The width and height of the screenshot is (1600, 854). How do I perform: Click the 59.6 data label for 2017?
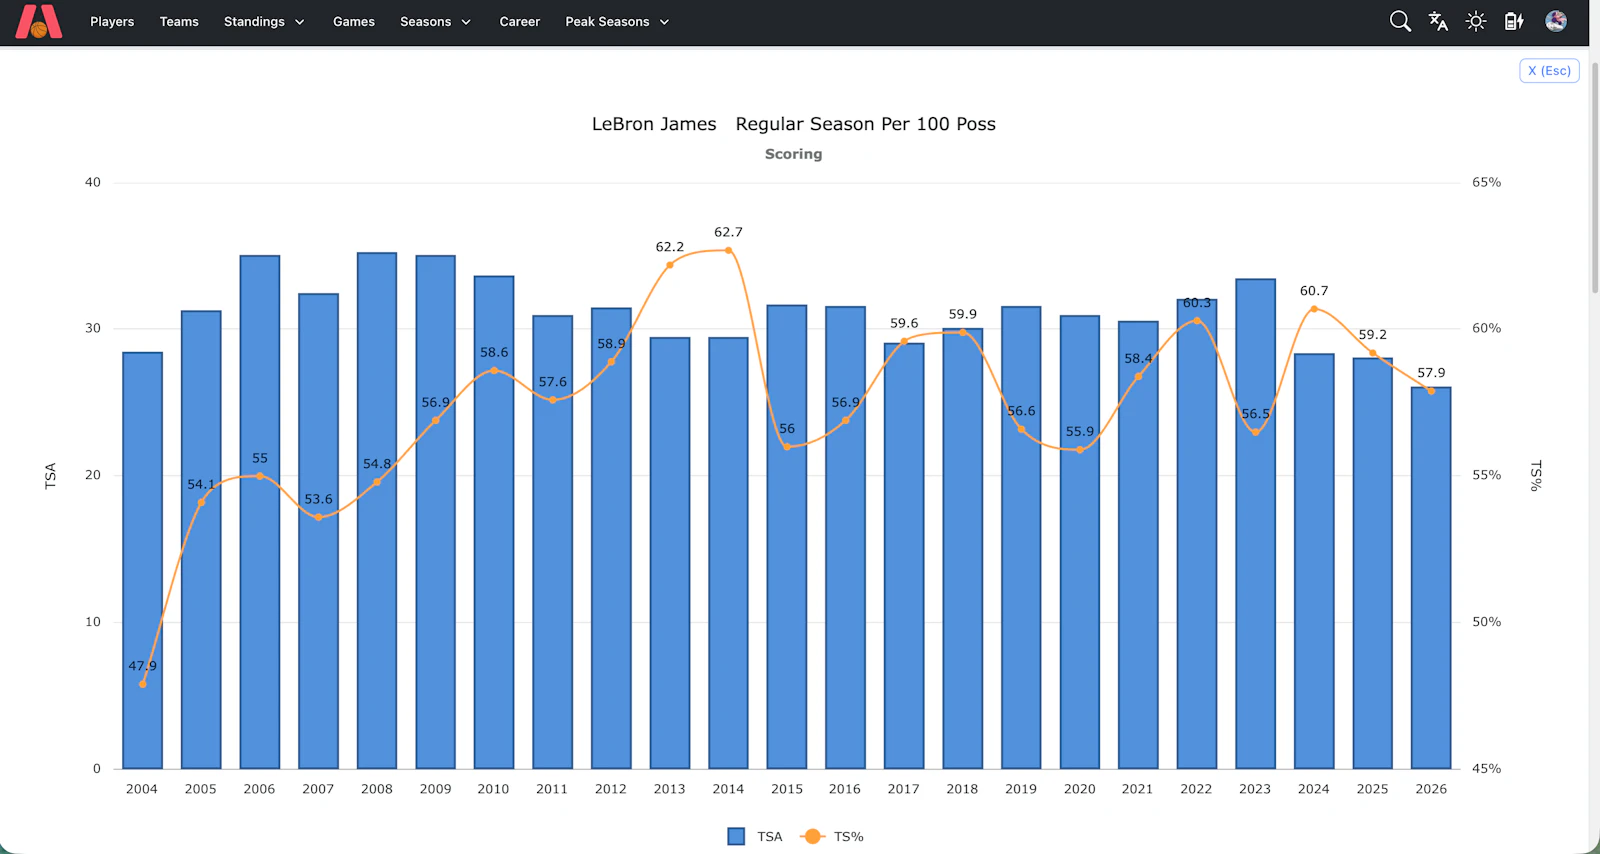(904, 324)
